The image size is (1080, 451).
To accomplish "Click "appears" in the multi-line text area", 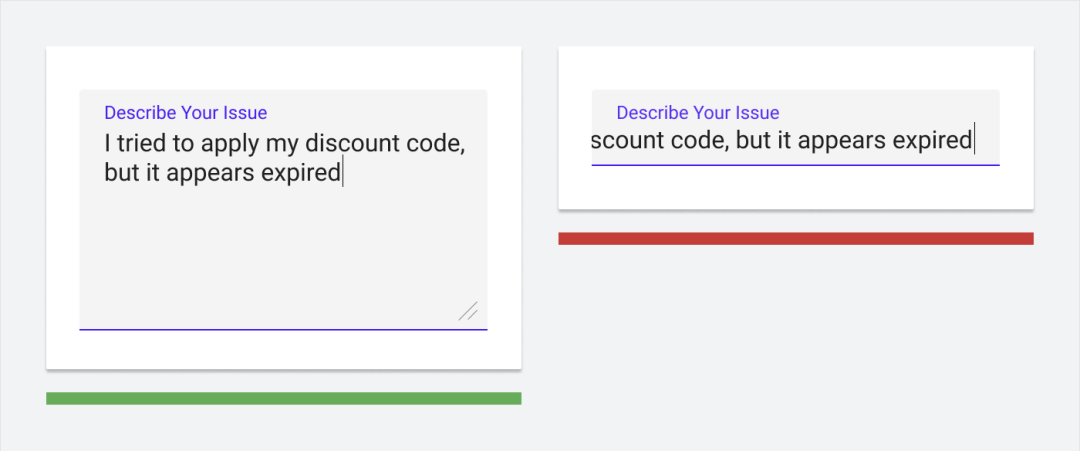I will pyautogui.click(x=208, y=173).
